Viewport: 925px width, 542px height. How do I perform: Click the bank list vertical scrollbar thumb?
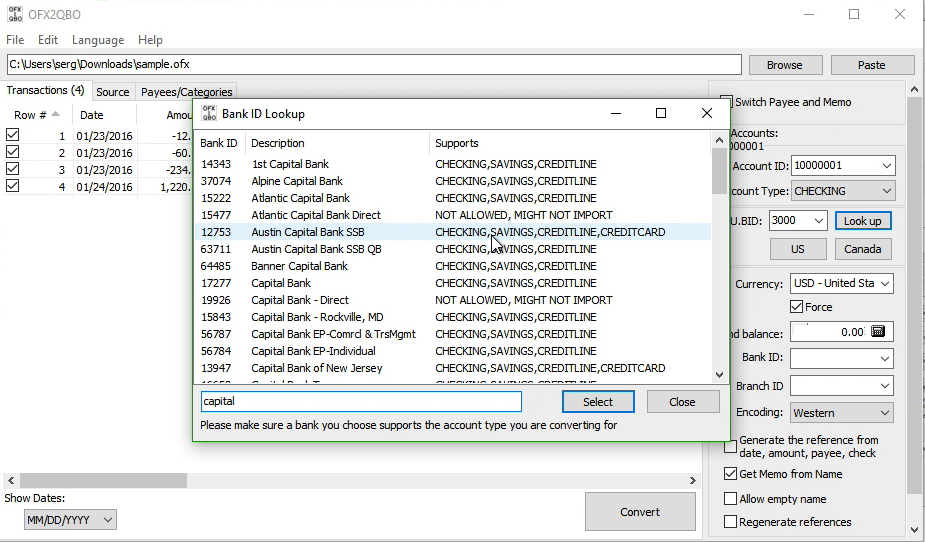click(x=719, y=170)
